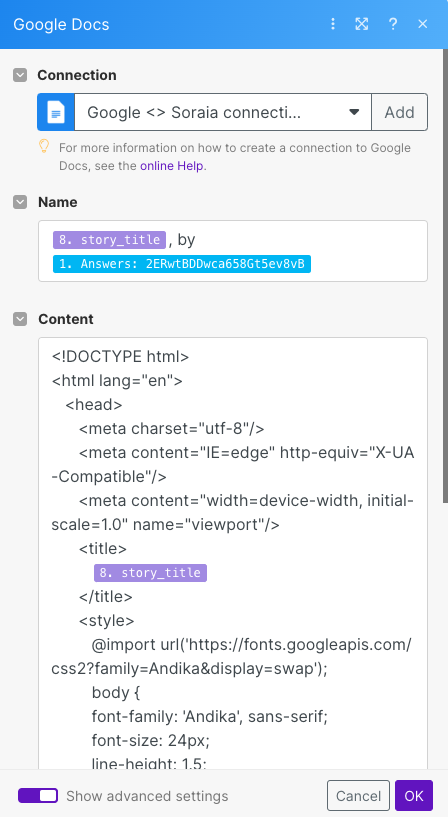Toggle Show advanced settings switch
The image size is (448, 817).
pos(38,796)
